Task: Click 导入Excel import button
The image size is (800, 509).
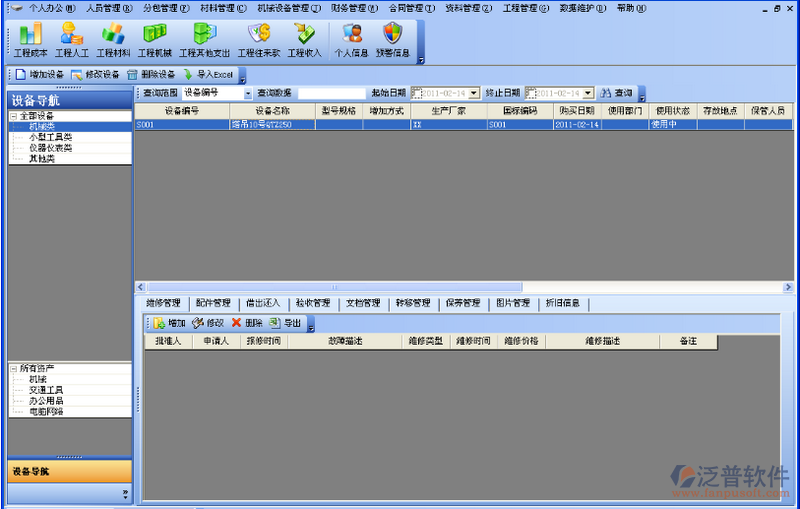Action: [208, 74]
